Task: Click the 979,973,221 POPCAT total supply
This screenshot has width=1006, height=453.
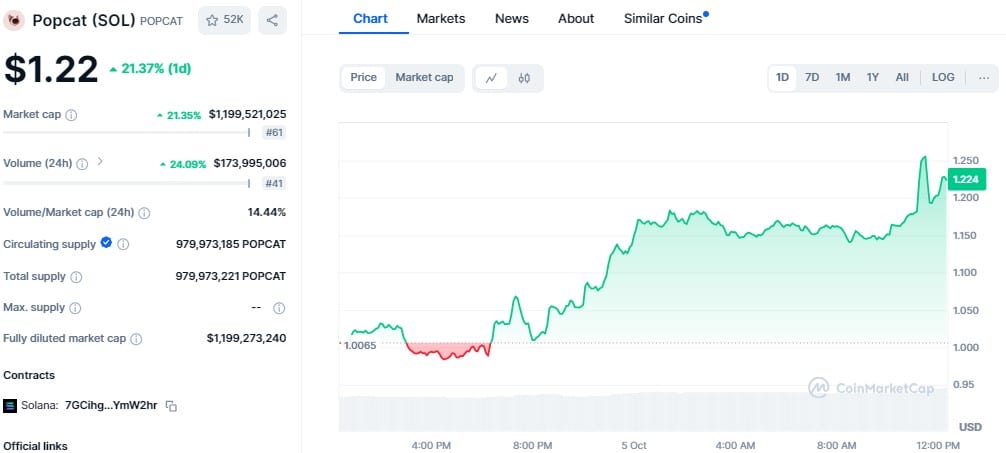Action: click(x=231, y=277)
